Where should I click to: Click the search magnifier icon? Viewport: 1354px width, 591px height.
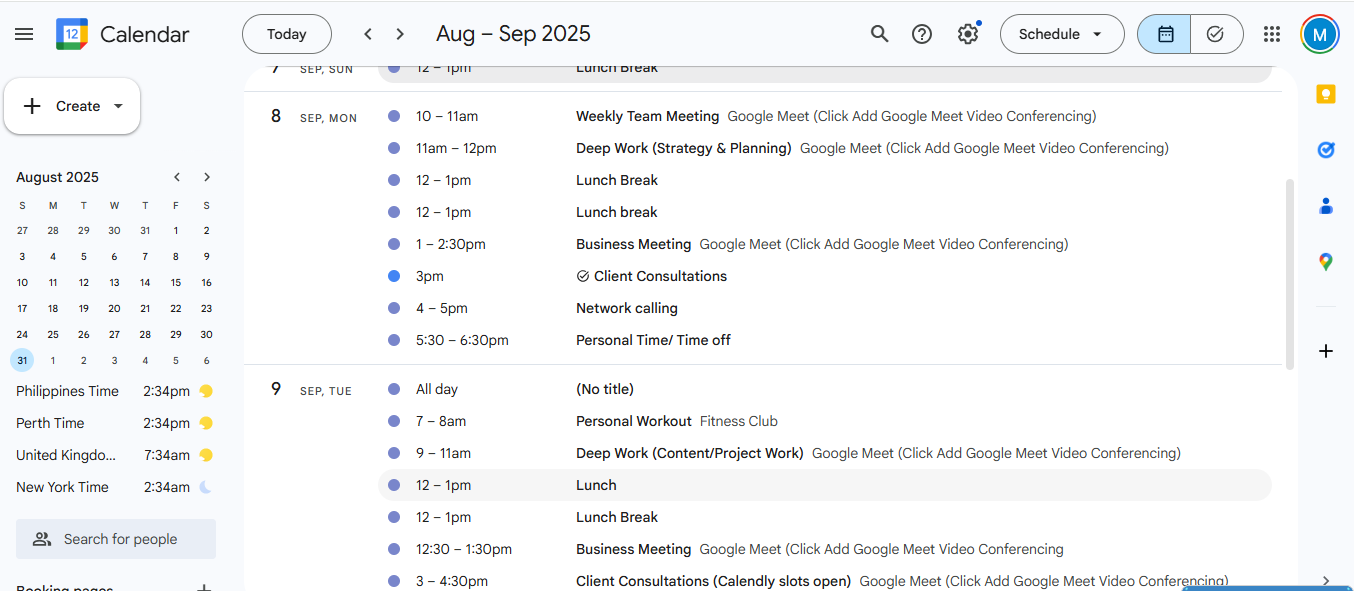click(x=879, y=34)
